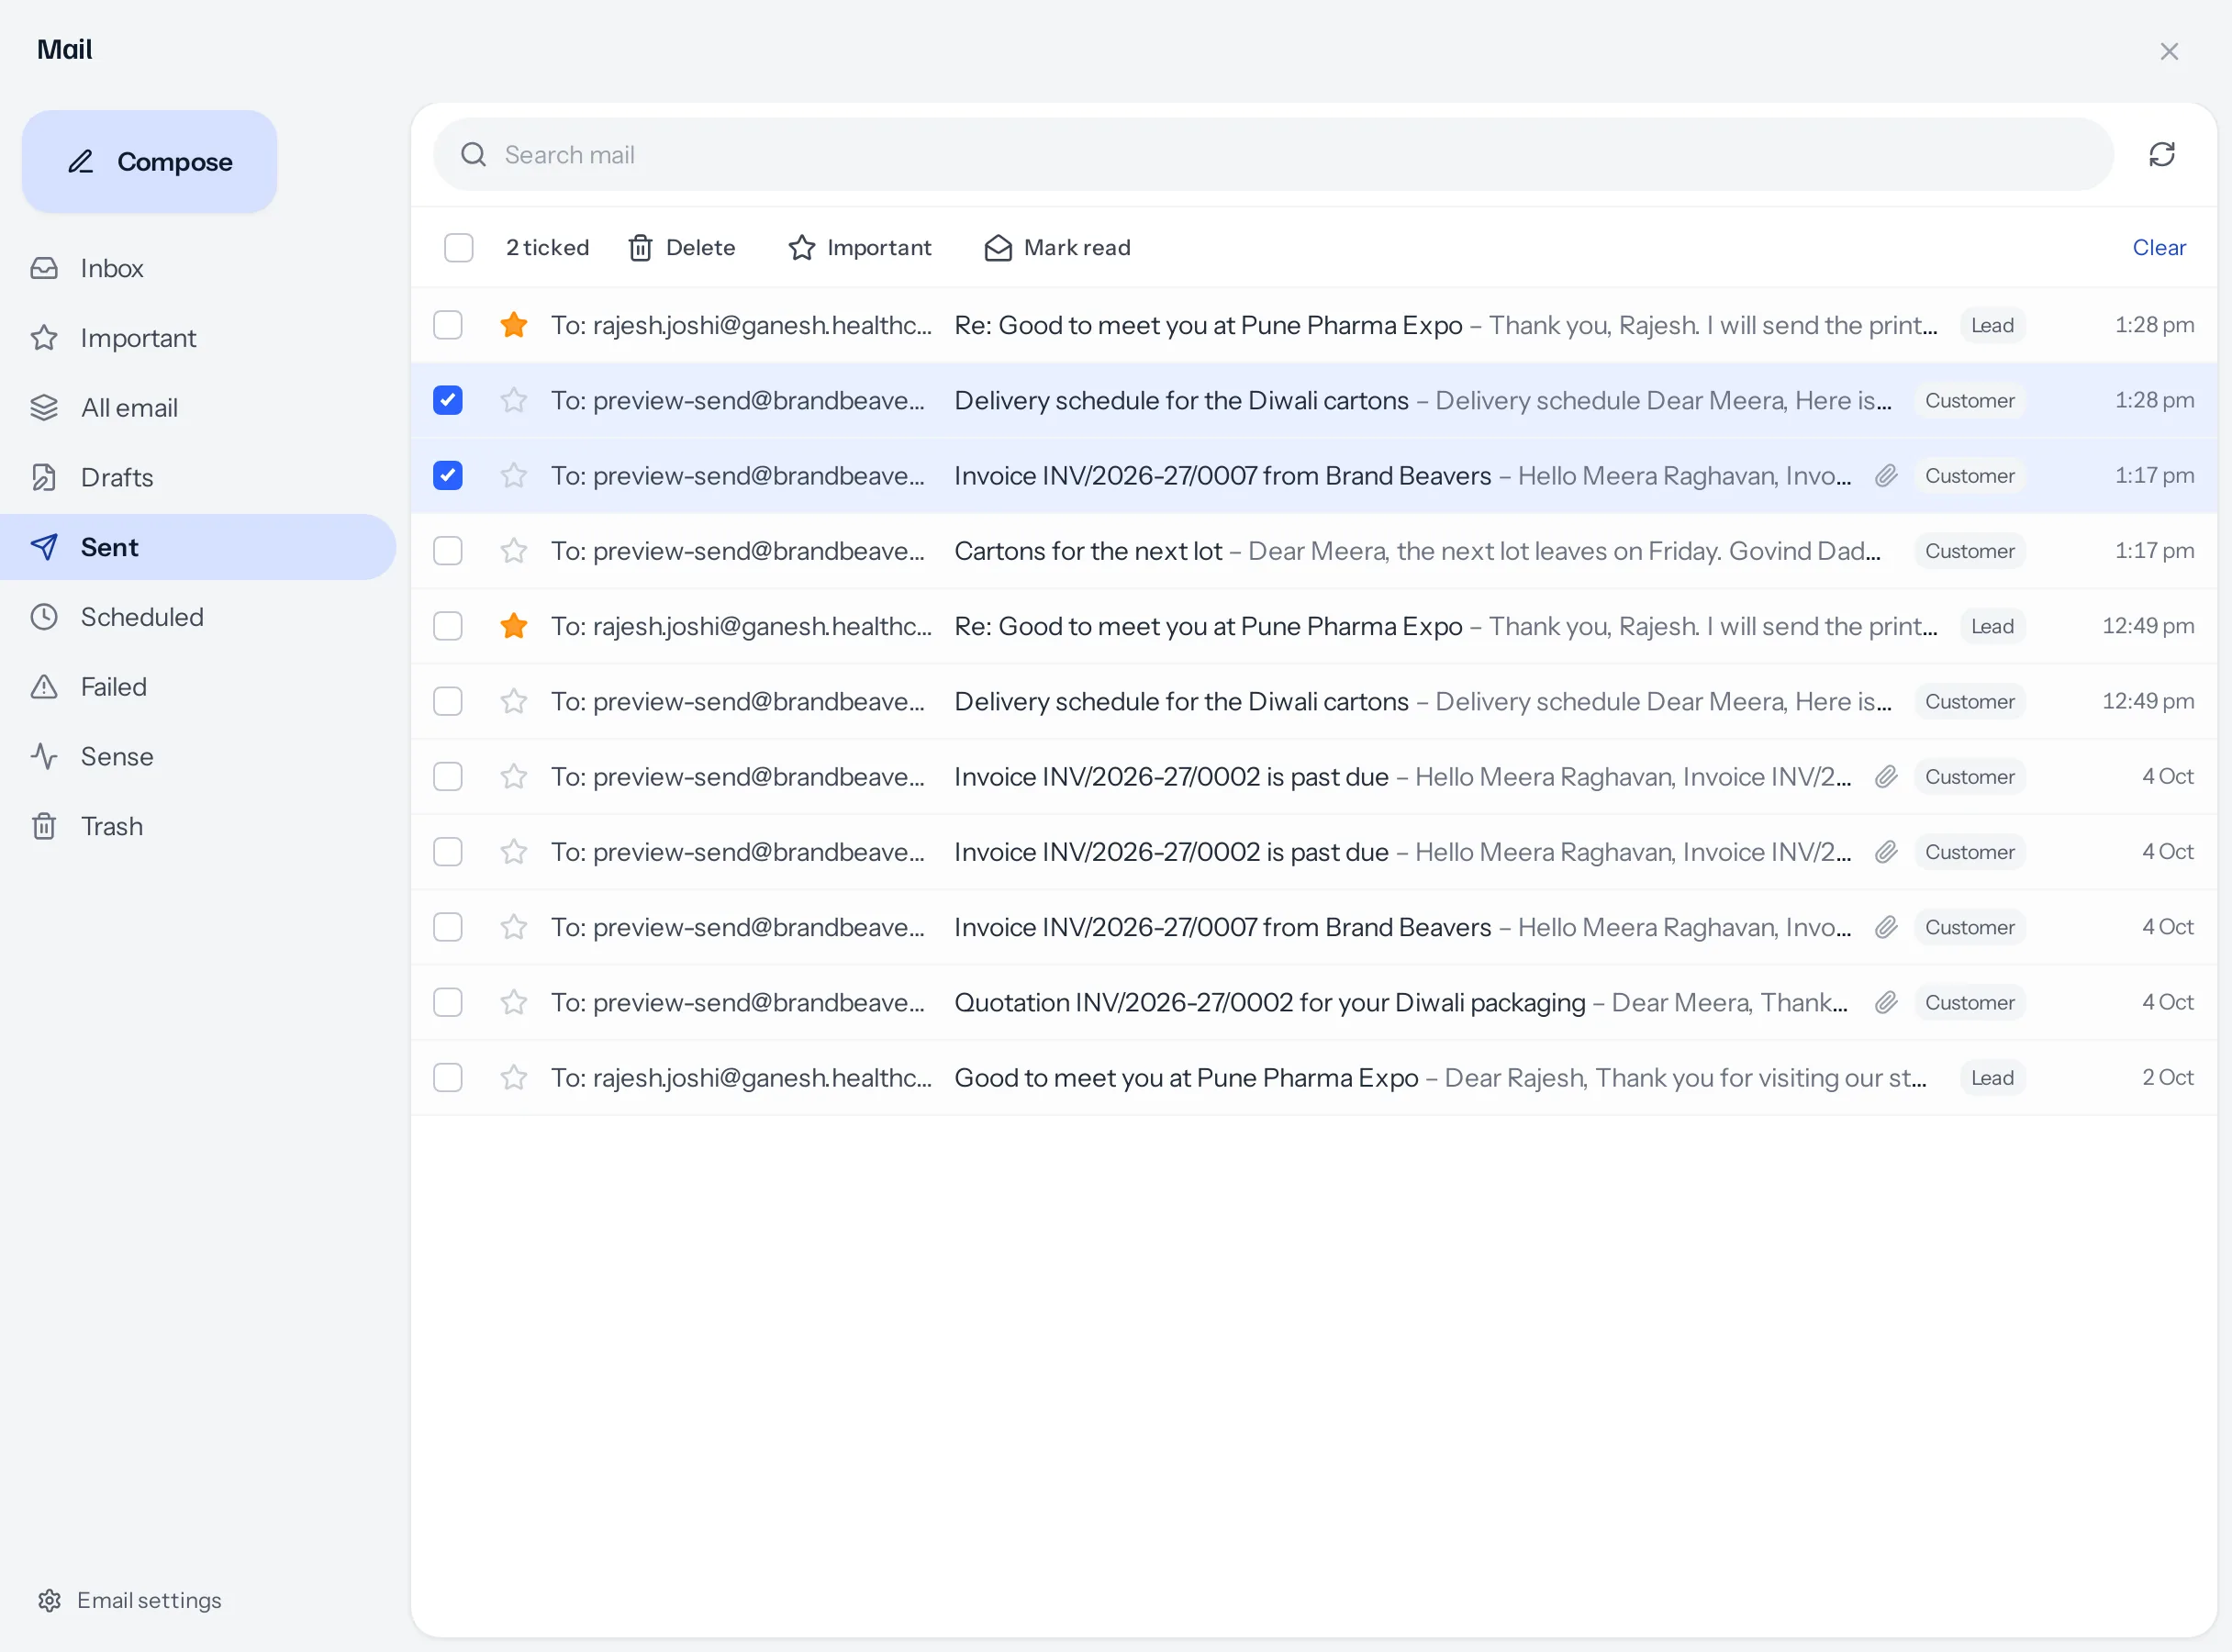2232x1652 pixels.
Task: Open Email settings
Action: pyautogui.click(x=130, y=1600)
